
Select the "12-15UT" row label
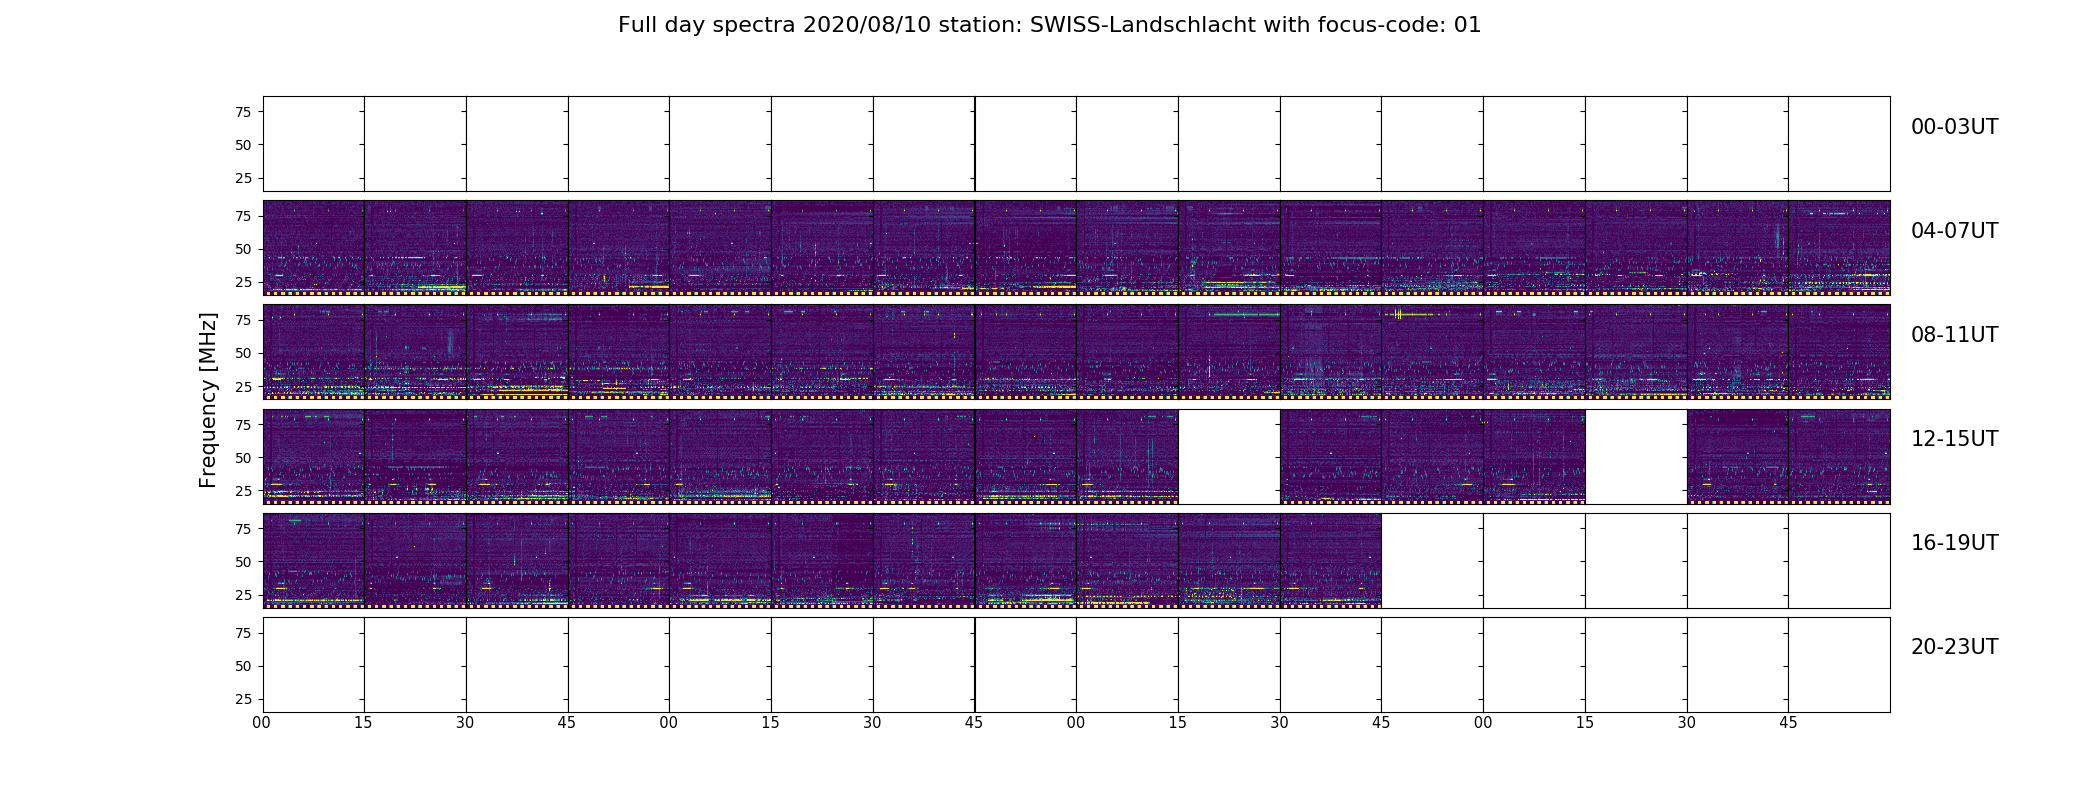(x=1954, y=439)
